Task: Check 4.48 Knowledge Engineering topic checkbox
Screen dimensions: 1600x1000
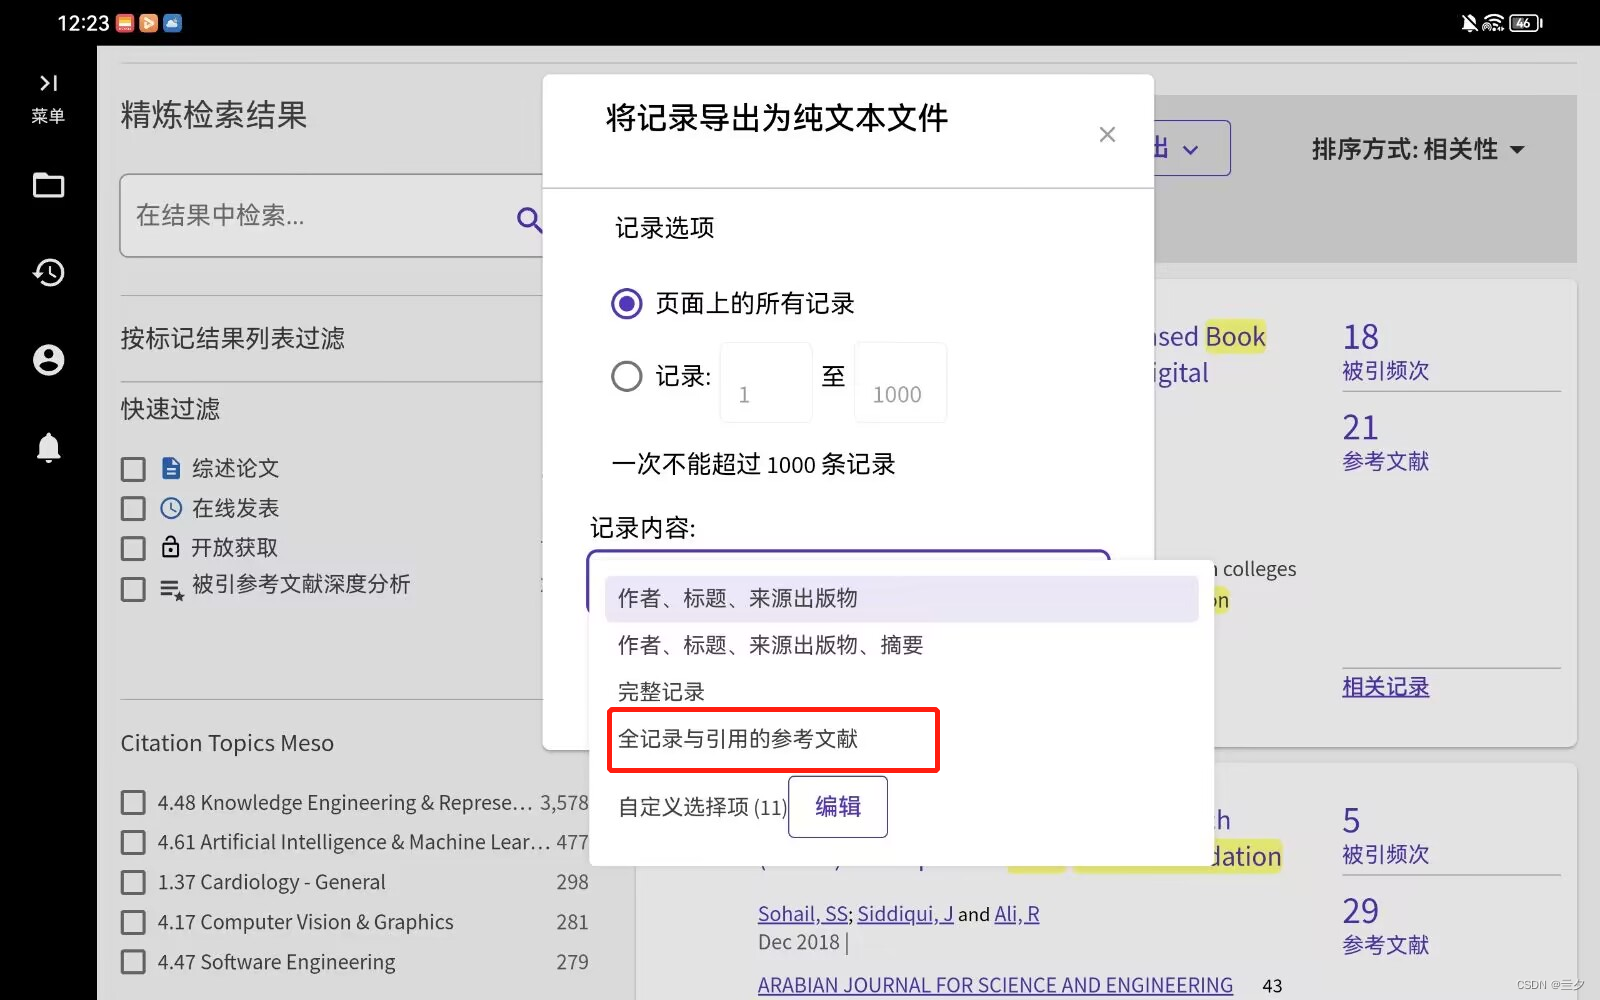Action: point(133,803)
